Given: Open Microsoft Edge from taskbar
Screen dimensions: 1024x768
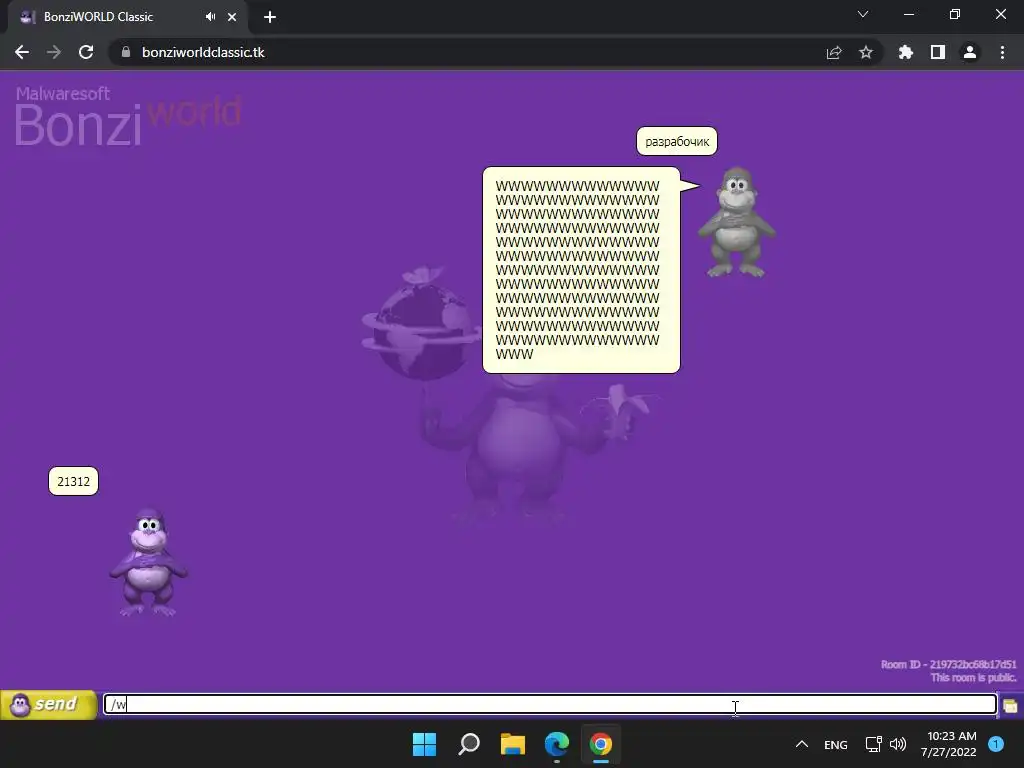Looking at the screenshot, I should 557,744.
